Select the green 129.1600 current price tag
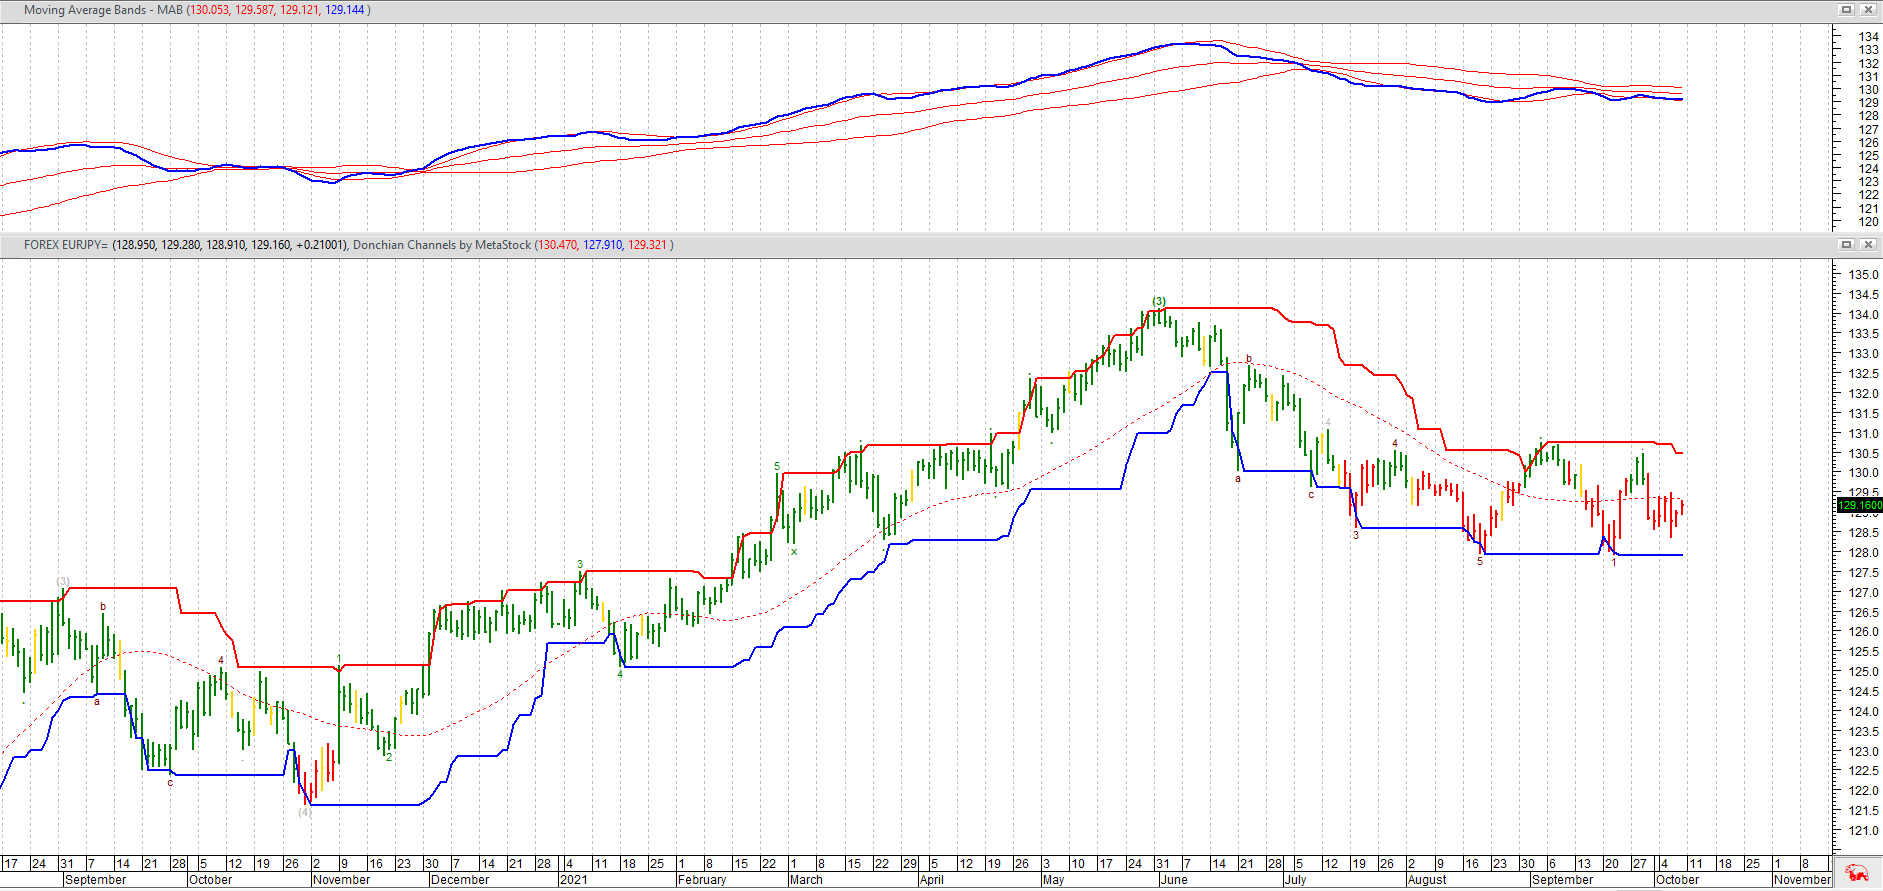 tap(1859, 505)
